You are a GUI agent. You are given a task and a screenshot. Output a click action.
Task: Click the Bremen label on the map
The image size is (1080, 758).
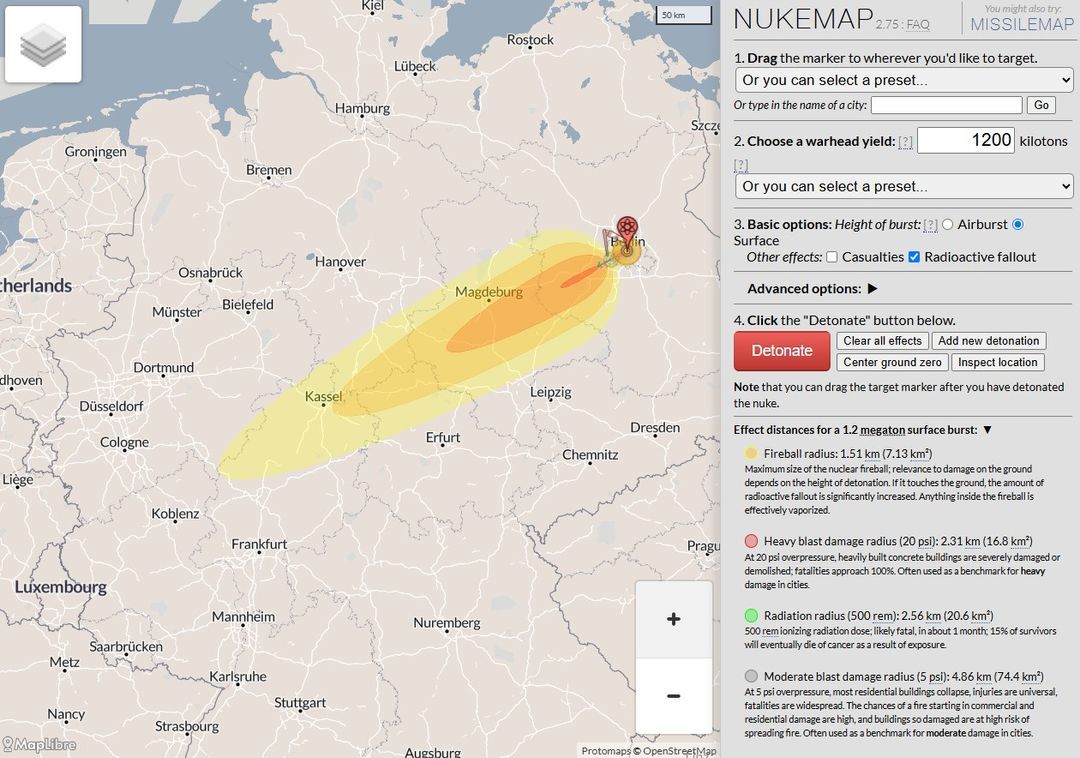click(269, 169)
